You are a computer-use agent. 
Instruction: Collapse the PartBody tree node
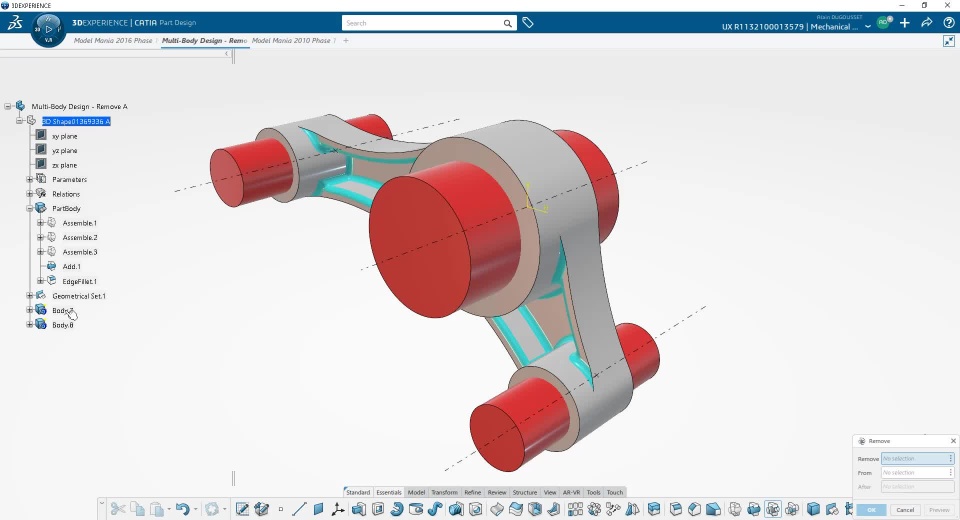(x=29, y=208)
